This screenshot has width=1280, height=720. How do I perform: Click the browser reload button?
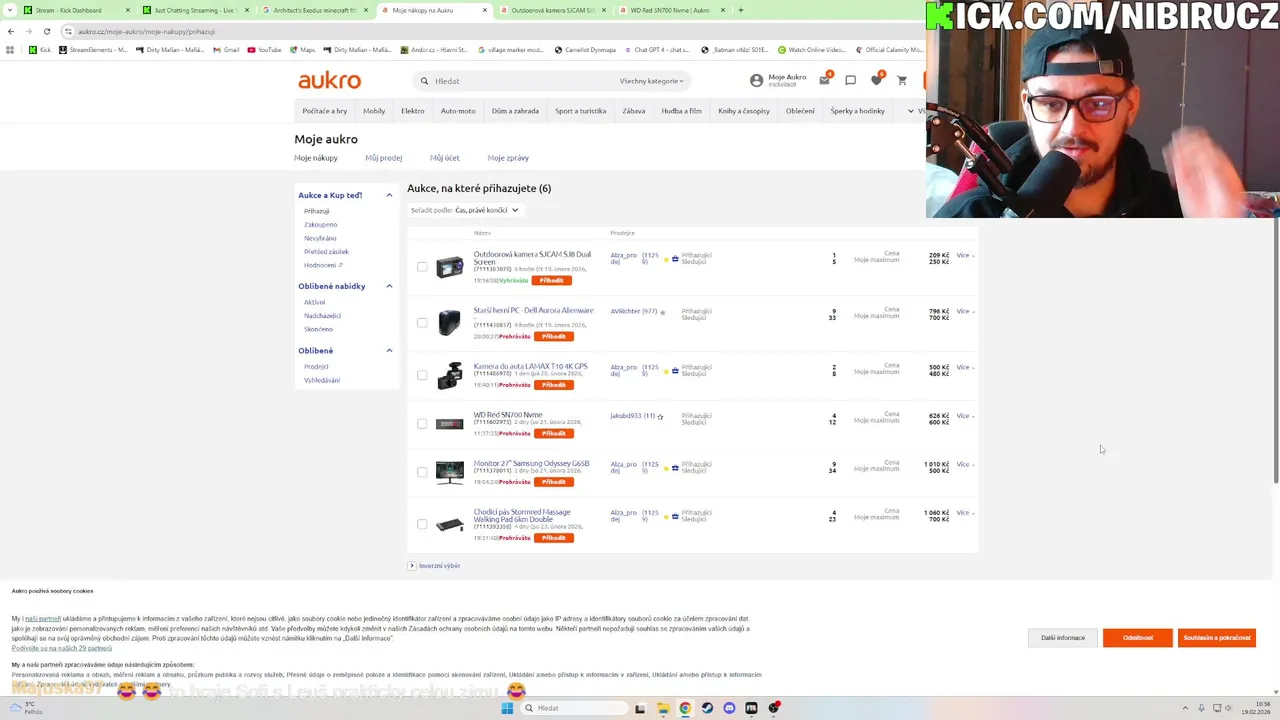[47, 31]
